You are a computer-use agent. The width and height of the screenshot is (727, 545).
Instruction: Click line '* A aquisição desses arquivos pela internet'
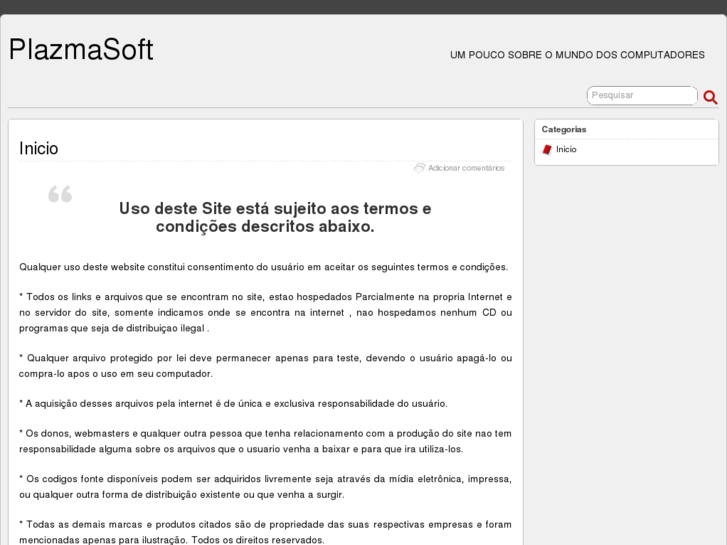point(233,404)
